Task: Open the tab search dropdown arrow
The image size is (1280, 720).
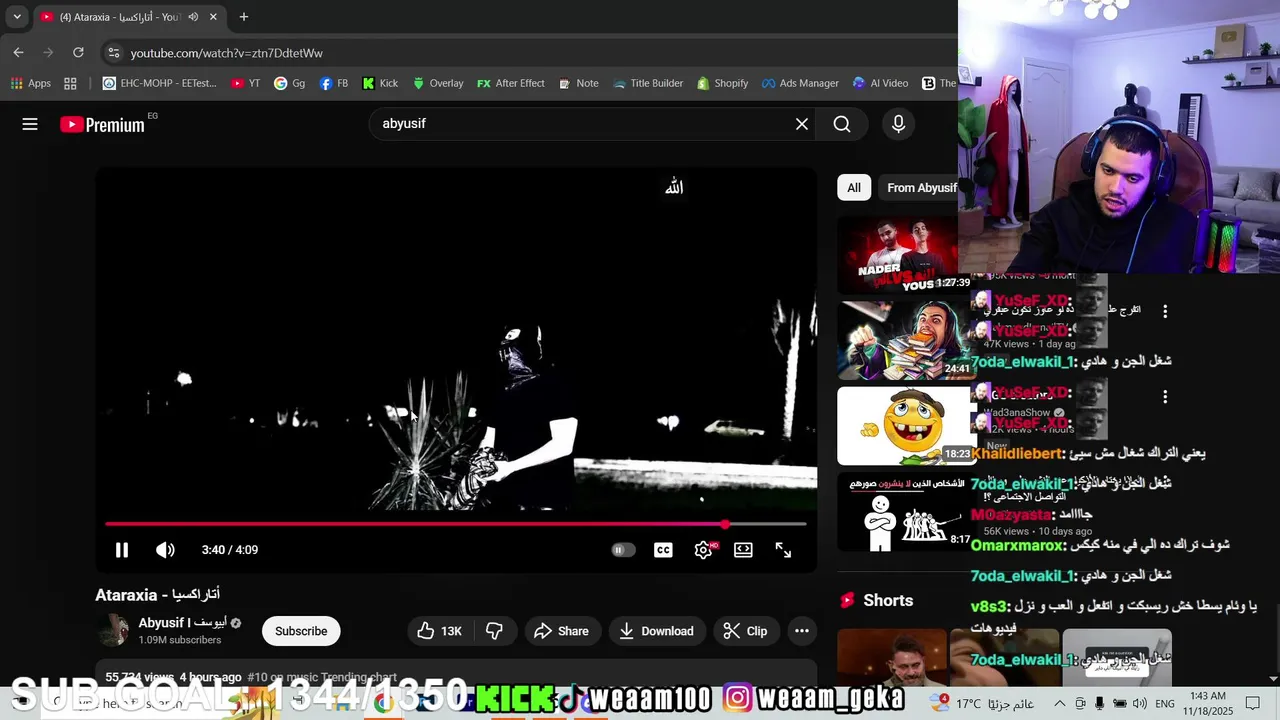Action: click(x=17, y=17)
